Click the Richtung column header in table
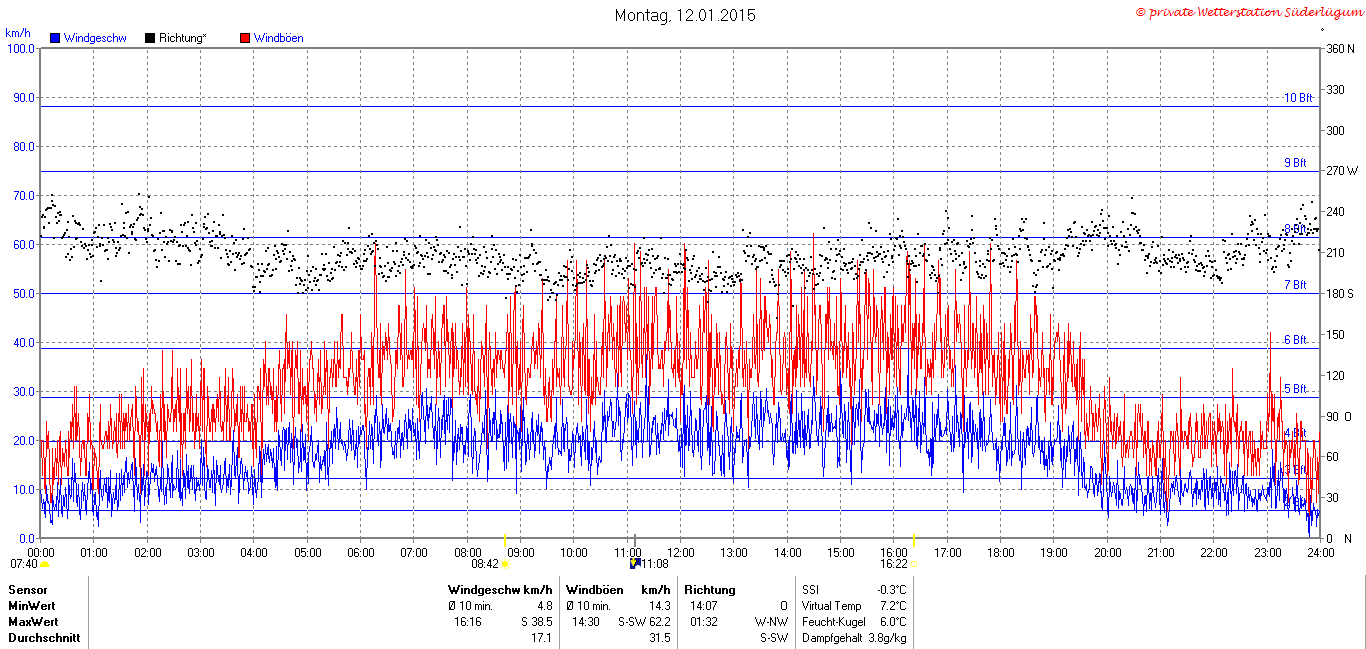The image size is (1366, 649). [x=710, y=590]
